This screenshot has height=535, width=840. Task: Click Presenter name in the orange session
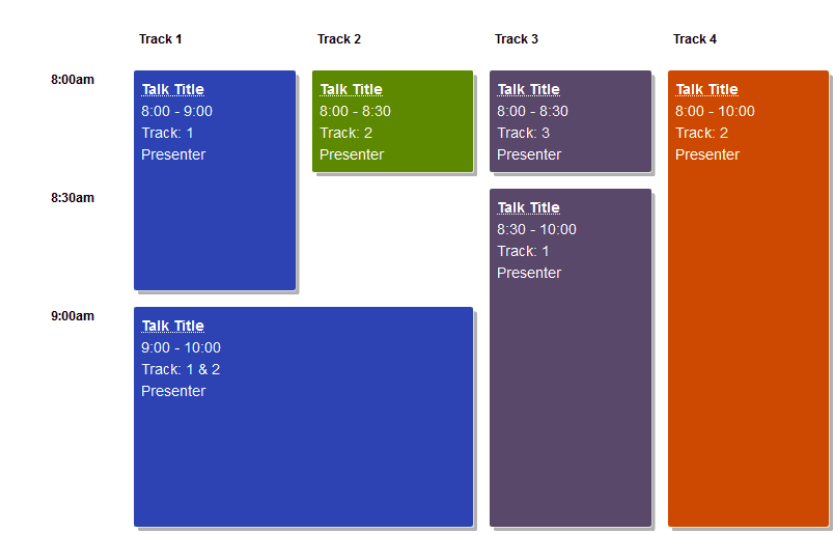[707, 155]
